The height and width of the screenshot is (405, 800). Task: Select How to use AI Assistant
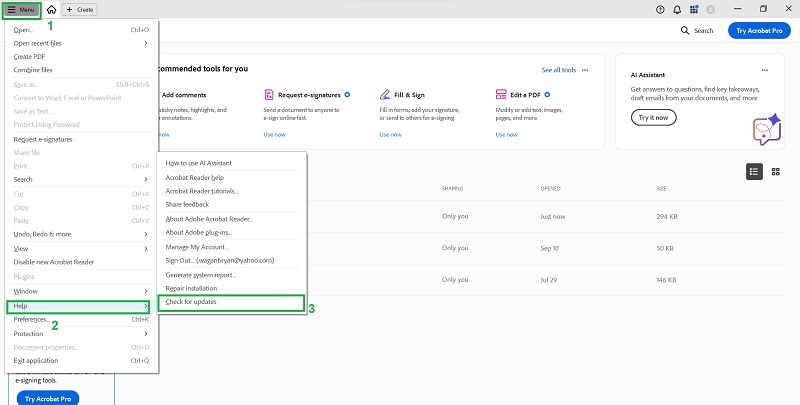pyautogui.click(x=232, y=163)
